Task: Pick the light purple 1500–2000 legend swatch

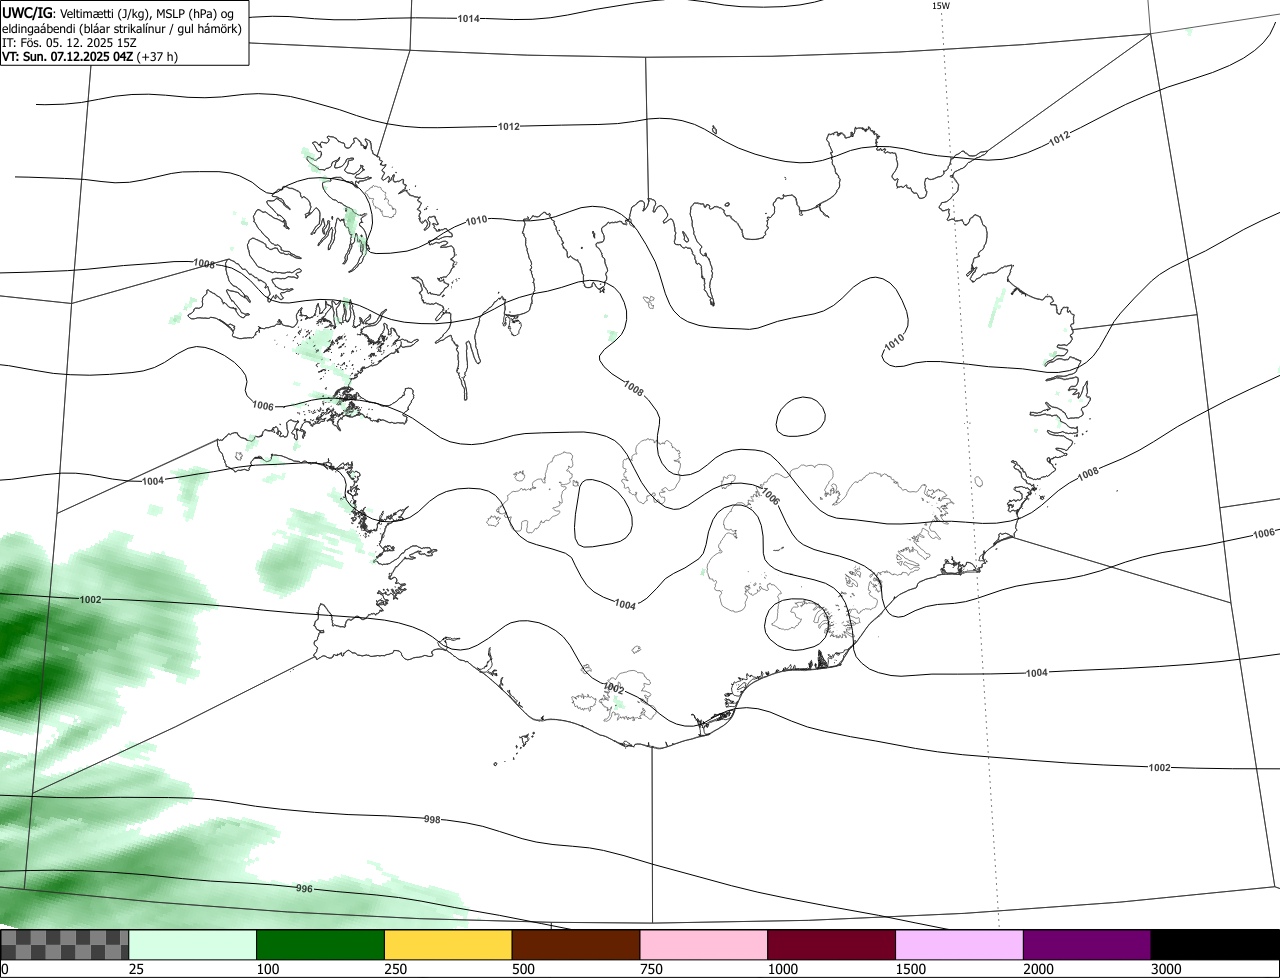Action: (x=960, y=945)
